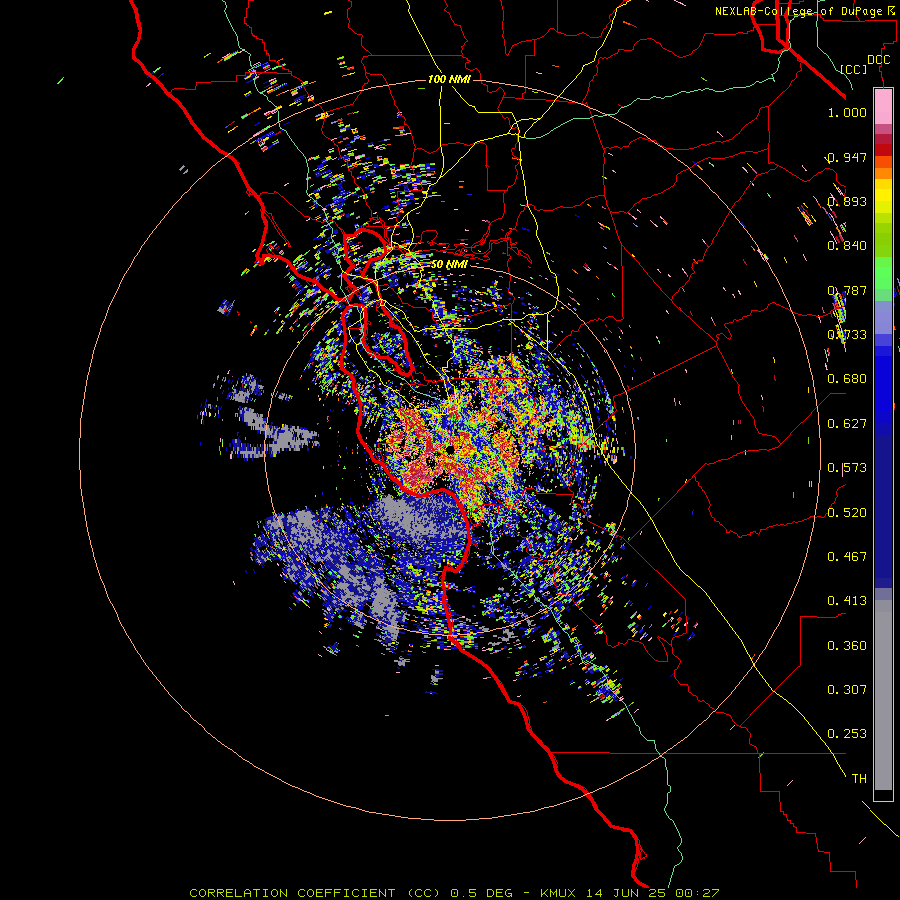Select the 0.413 scale value

coord(847,601)
